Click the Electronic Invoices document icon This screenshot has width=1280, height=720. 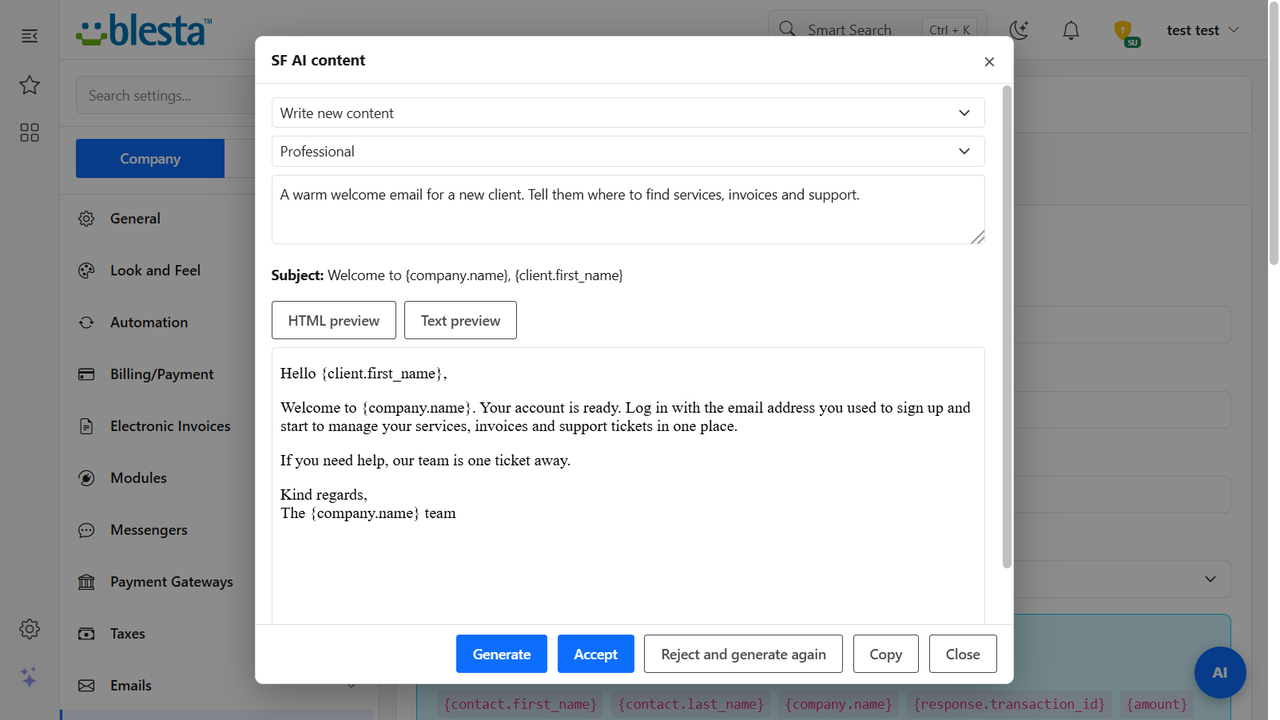(x=87, y=427)
